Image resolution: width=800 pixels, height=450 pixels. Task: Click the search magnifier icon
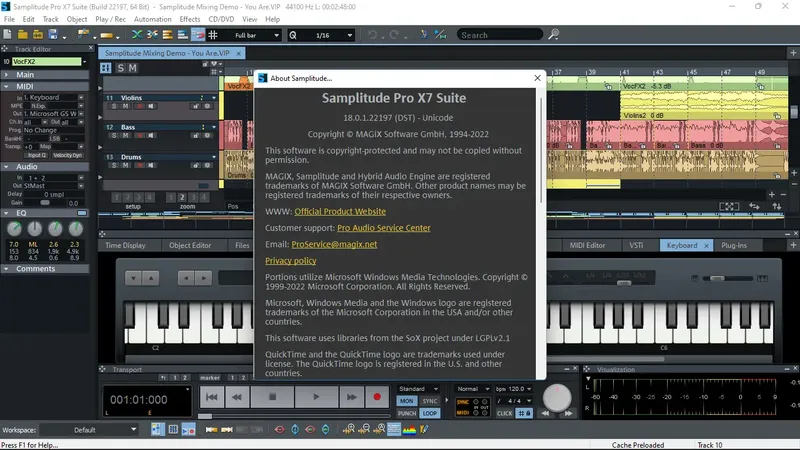coord(554,35)
